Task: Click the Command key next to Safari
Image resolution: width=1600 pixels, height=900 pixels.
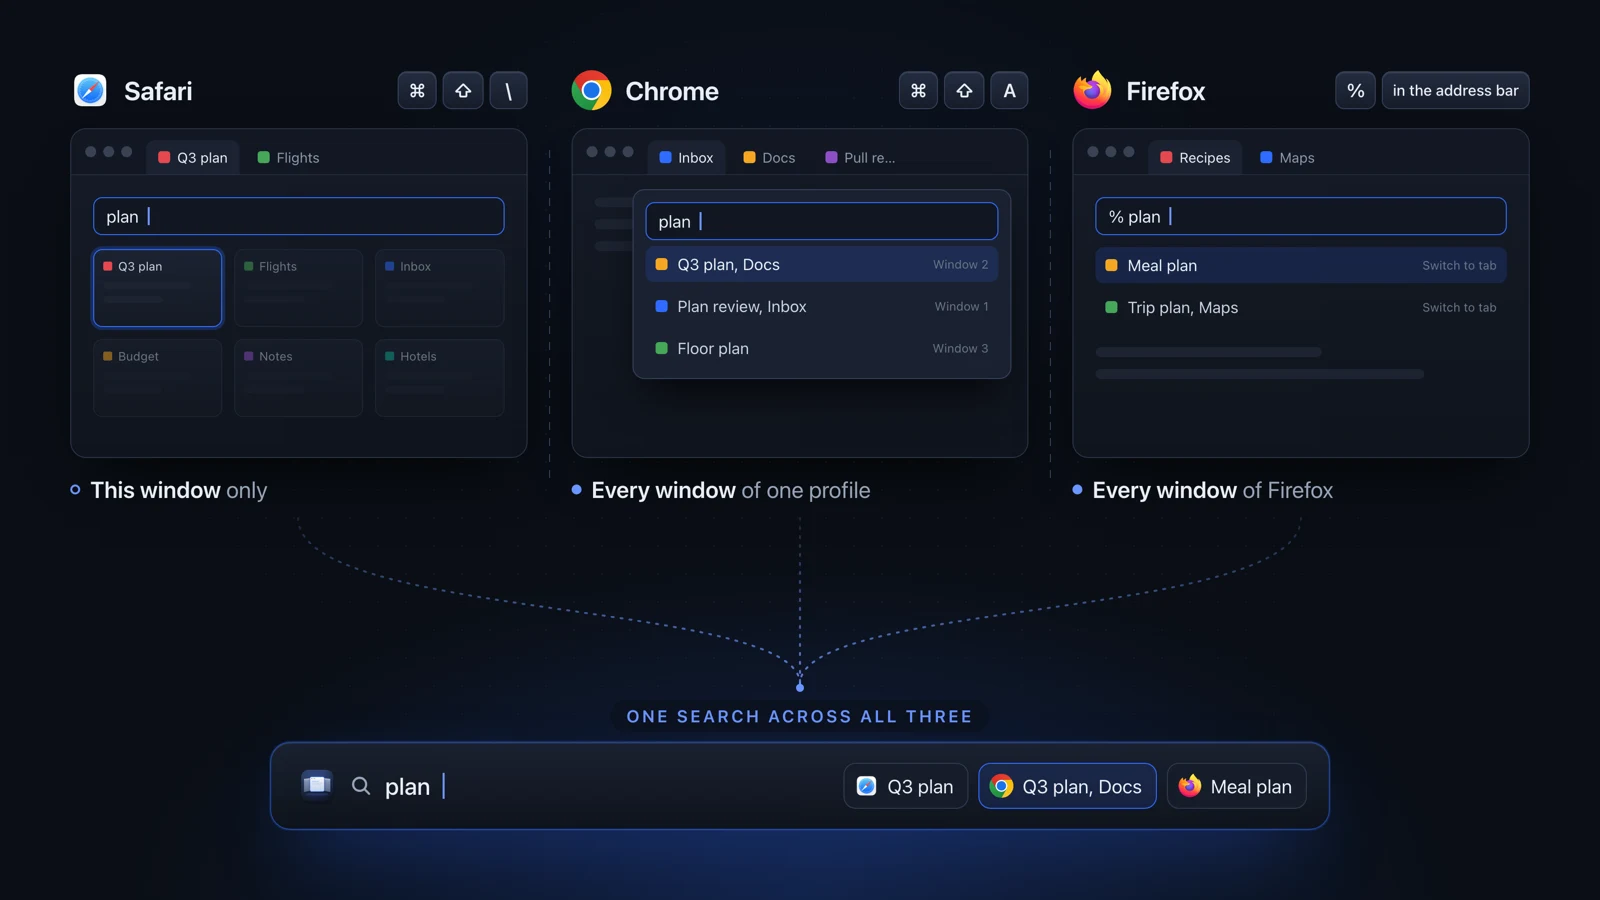Action: point(417,90)
